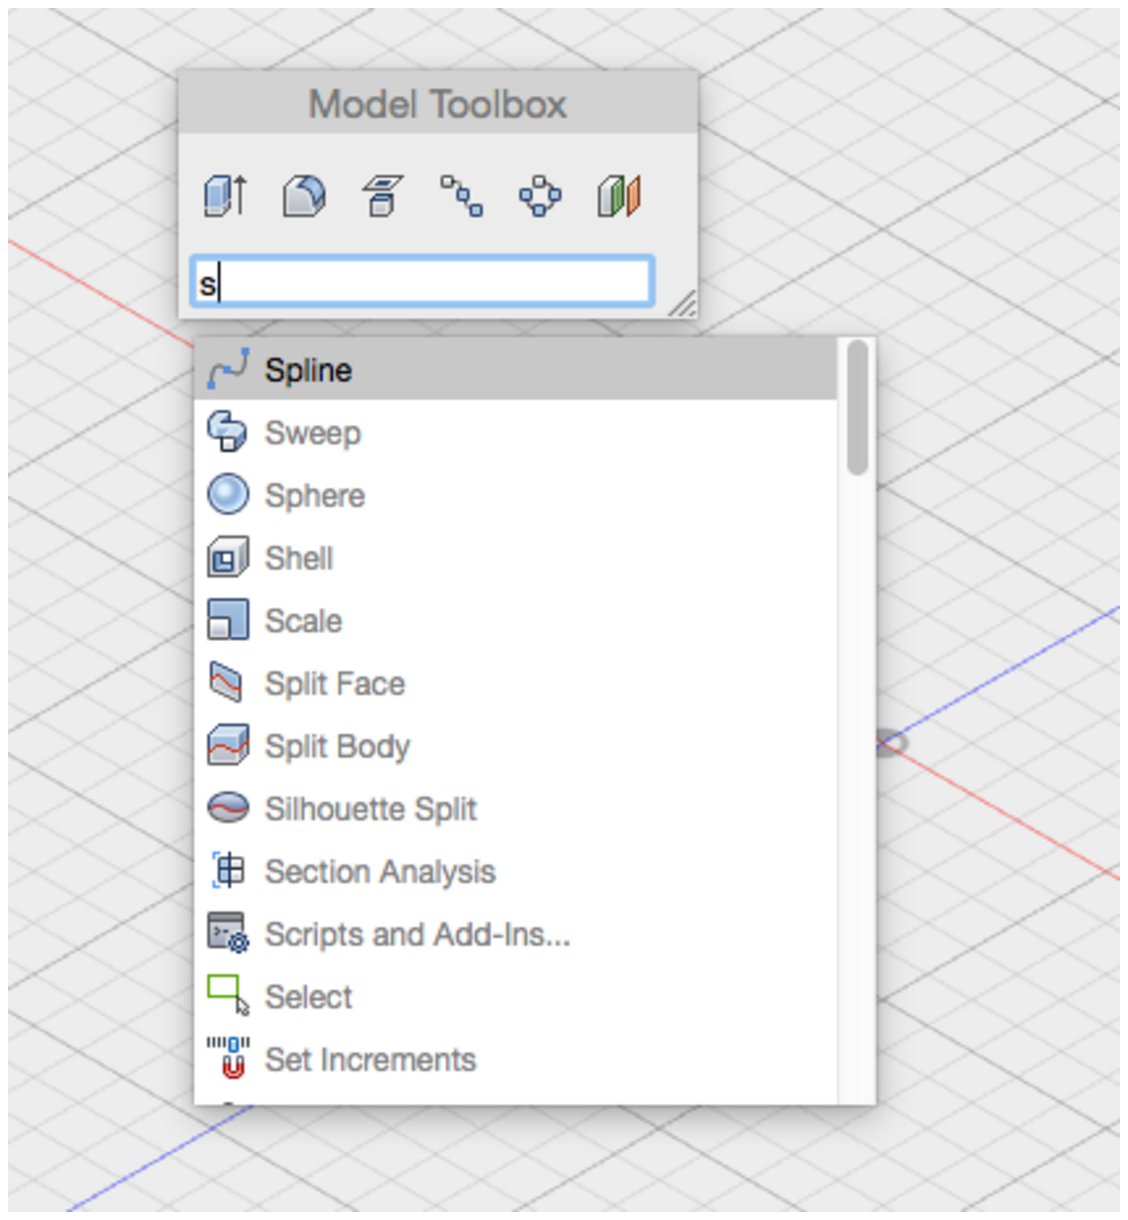The height and width of the screenshot is (1220, 1128).
Task: Click the Set Increments magnet icon
Action: tap(228, 1058)
